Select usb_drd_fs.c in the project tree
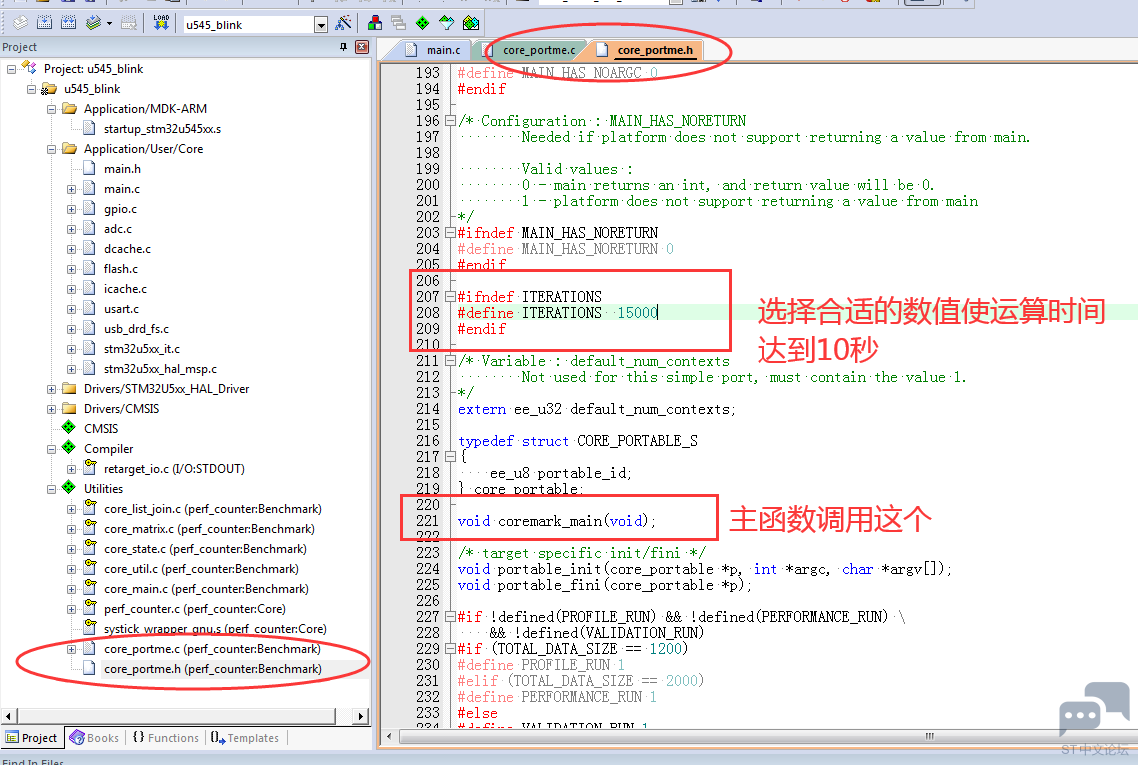This screenshot has width=1138, height=765. 136,329
